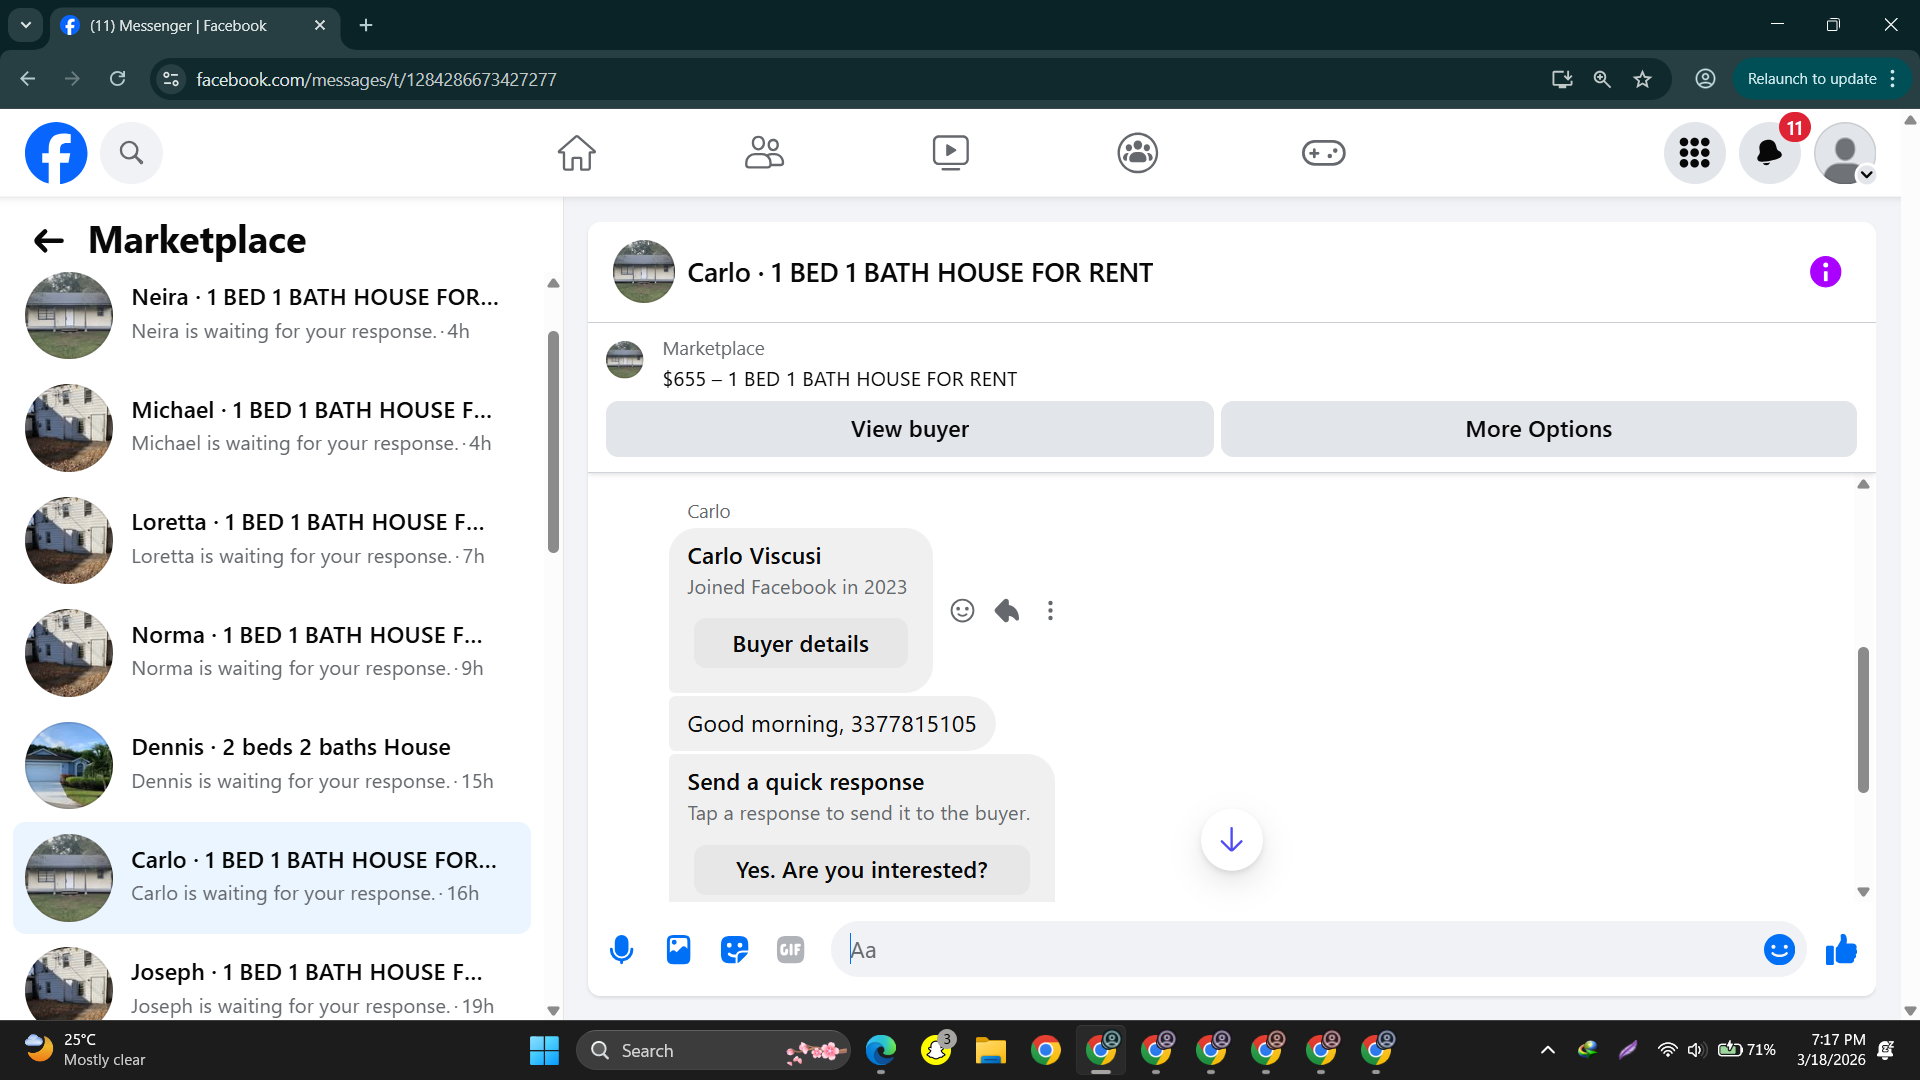Click the View buyer button
This screenshot has height=1080, width=1920.
909,429
